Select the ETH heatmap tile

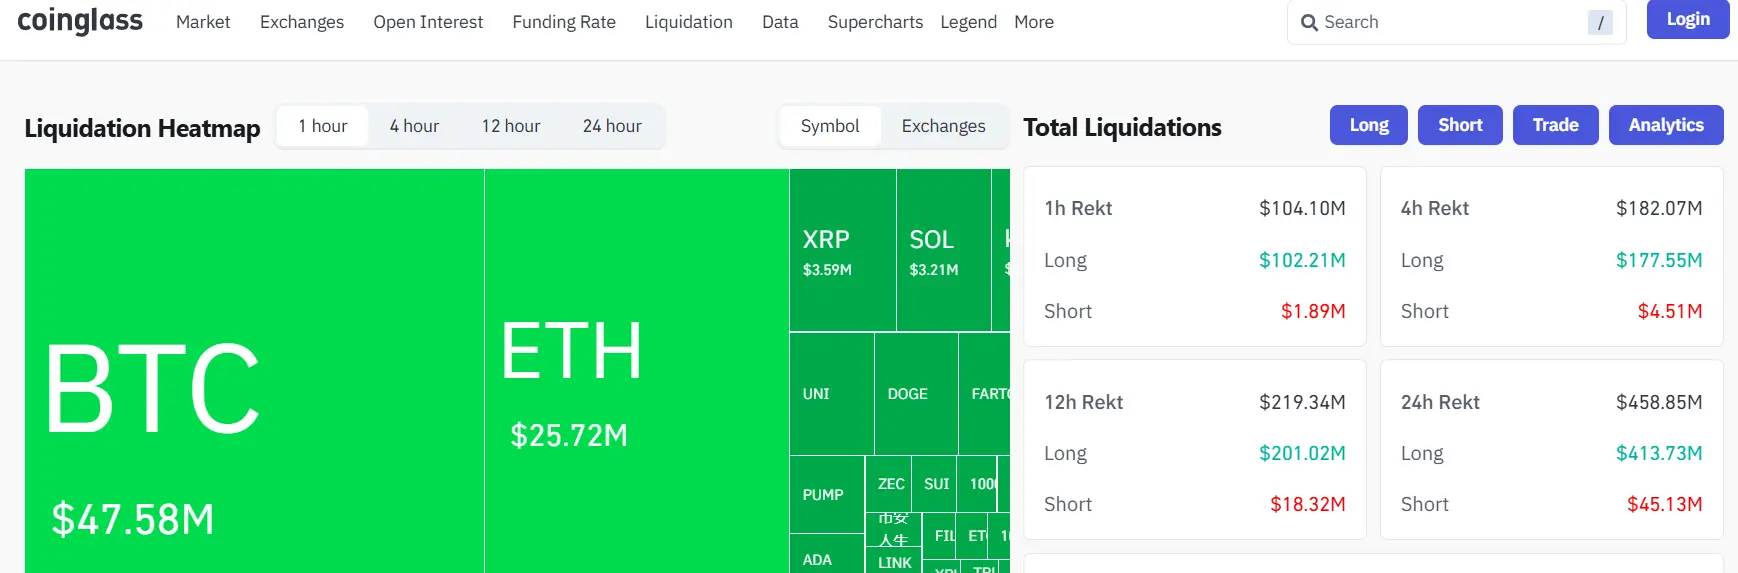tap(637, 371)
